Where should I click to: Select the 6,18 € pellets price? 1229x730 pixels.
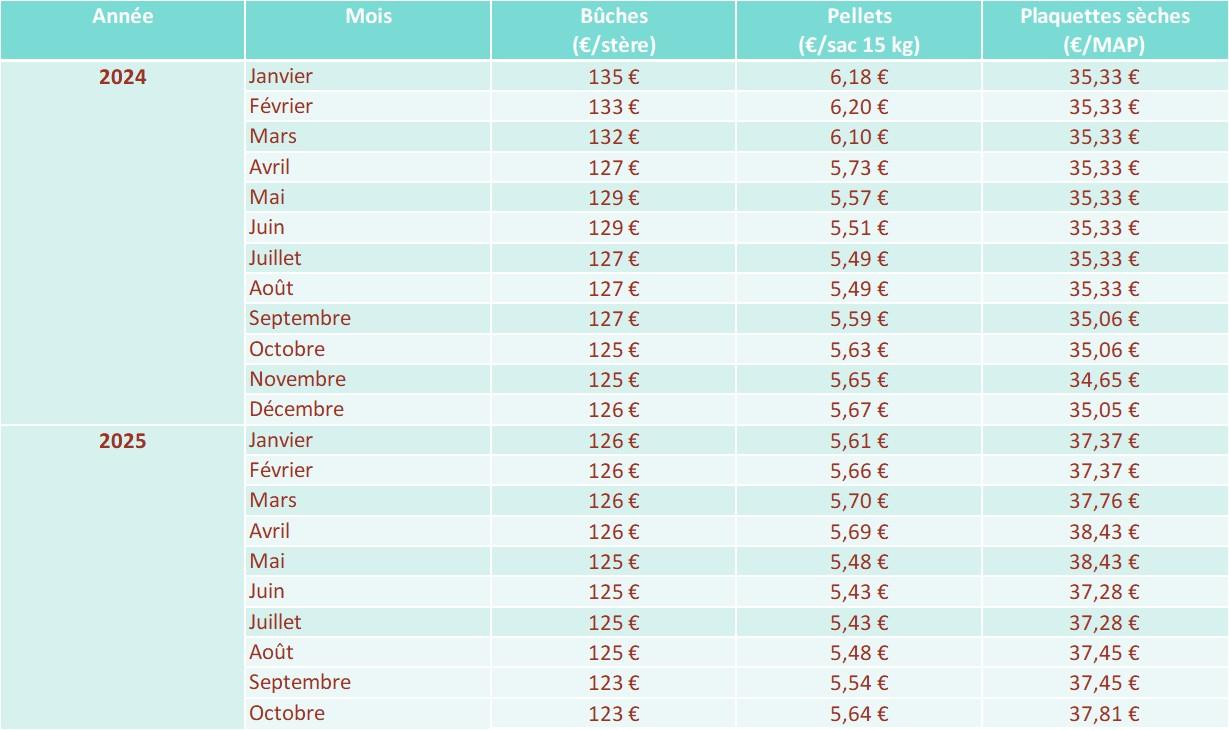click(859, 76)
